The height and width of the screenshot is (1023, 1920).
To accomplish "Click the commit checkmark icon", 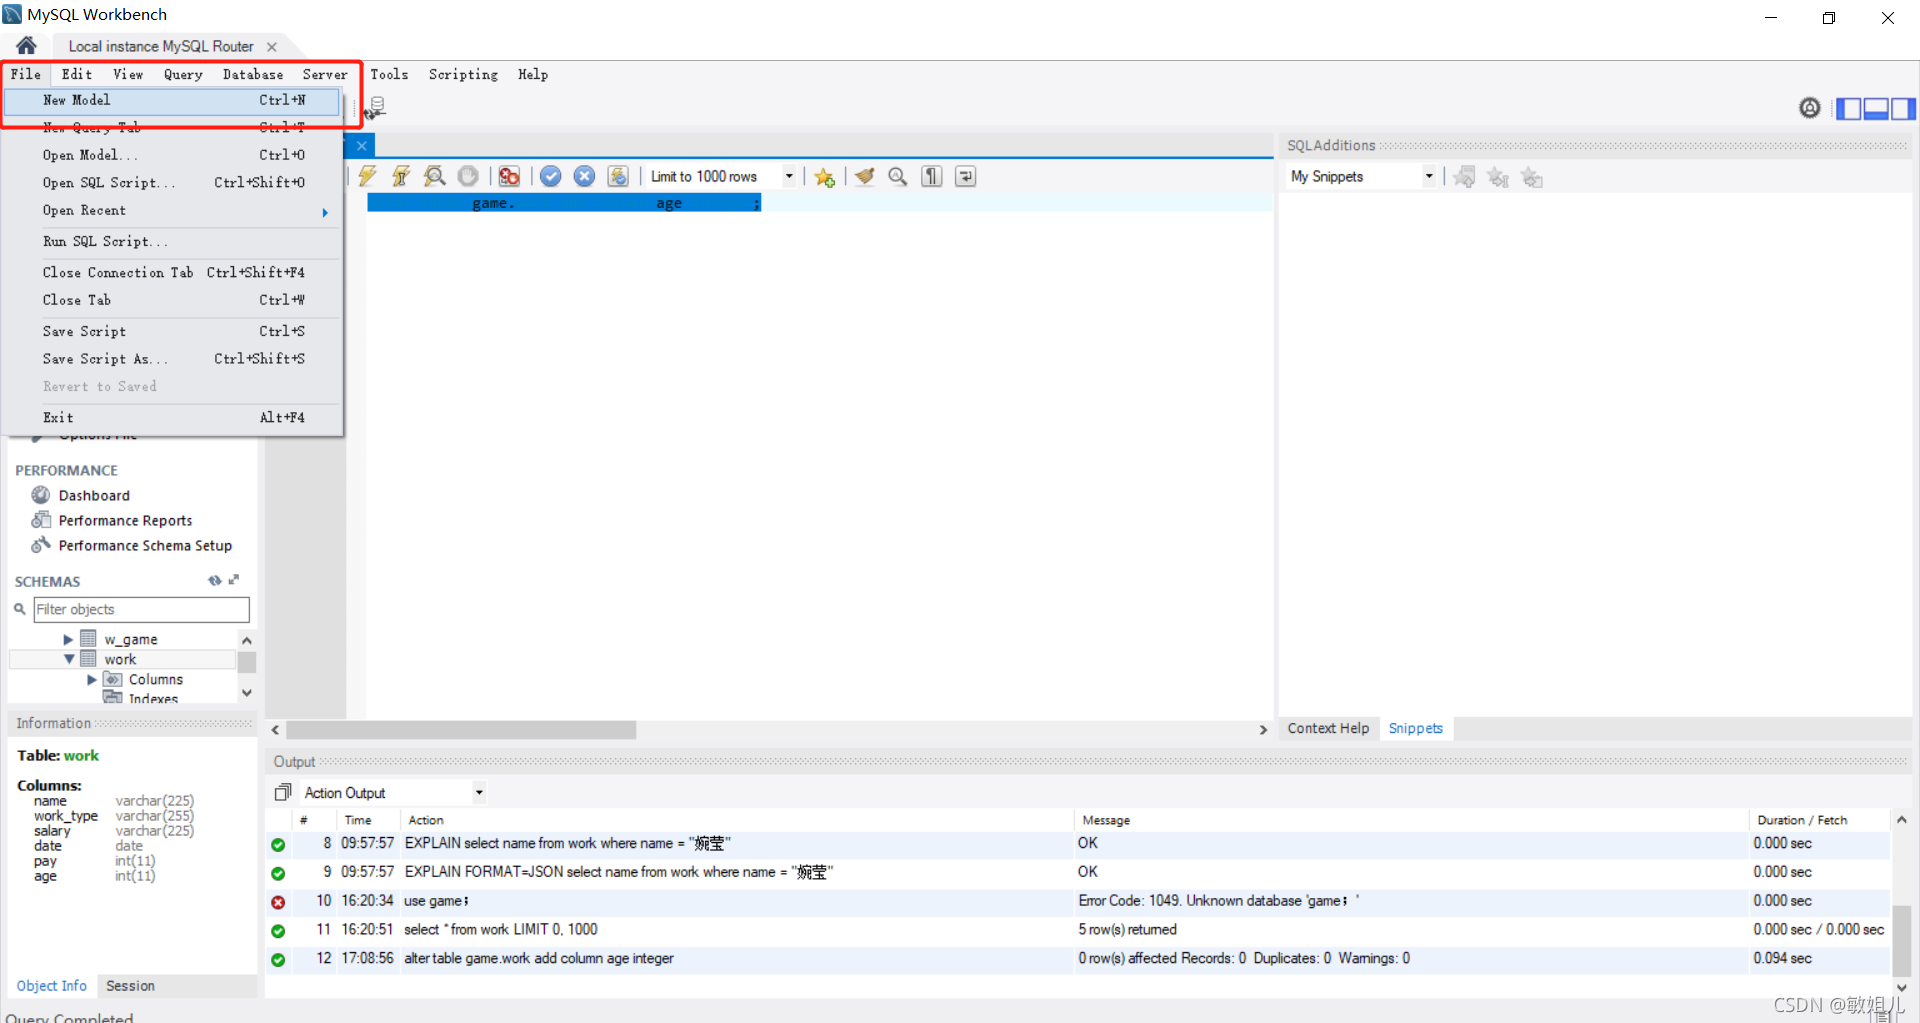I will click(551, 176).
